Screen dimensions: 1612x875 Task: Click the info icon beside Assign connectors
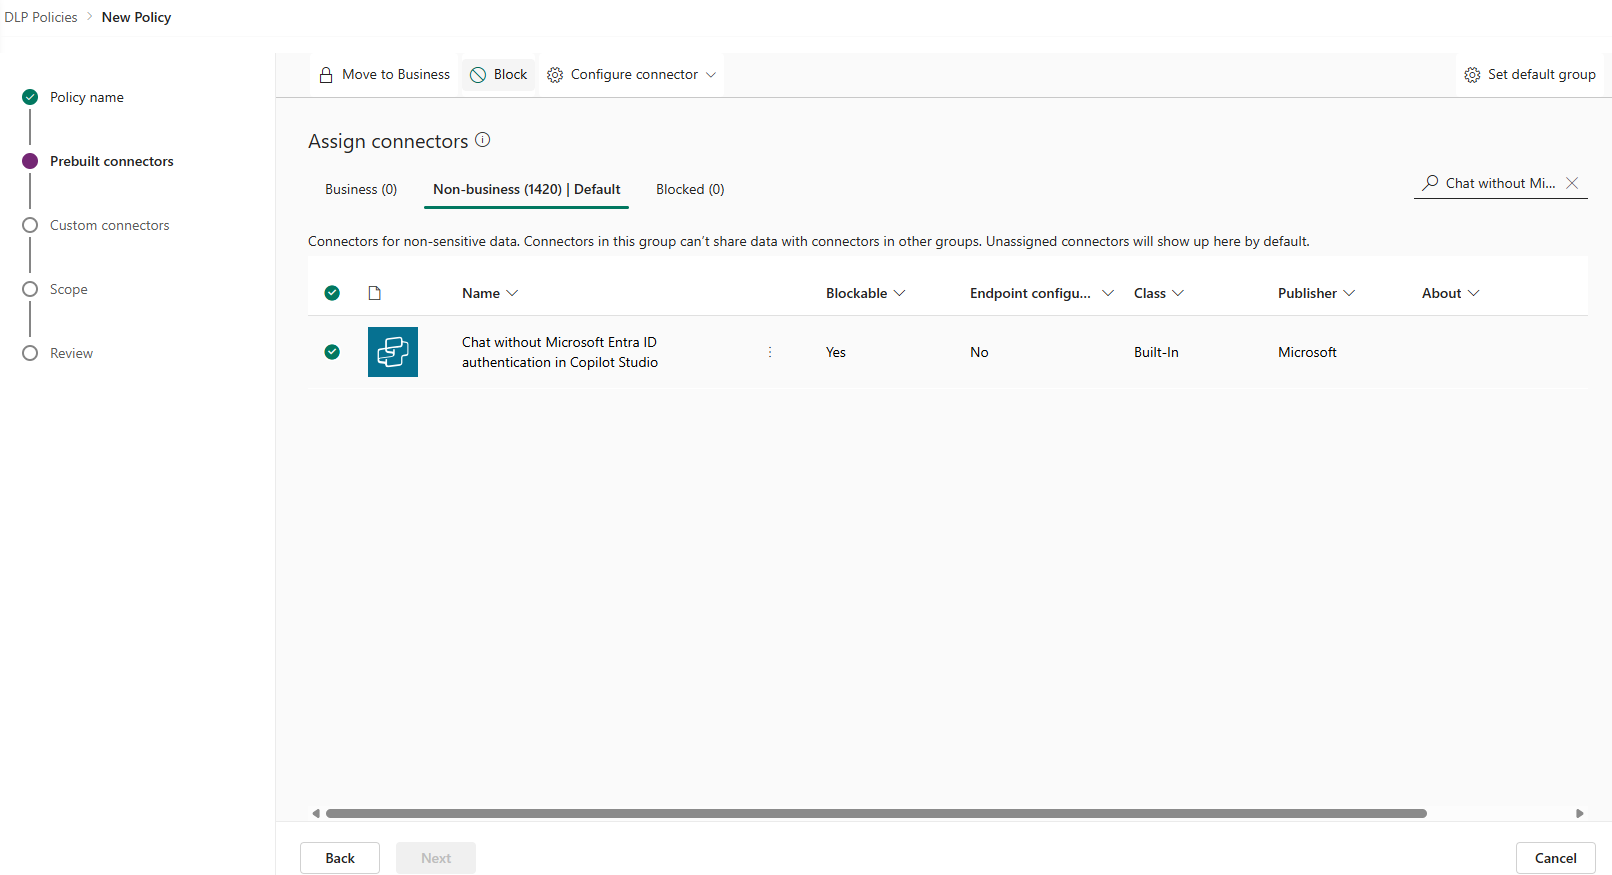pyautogui.click(x=483, y=140)
